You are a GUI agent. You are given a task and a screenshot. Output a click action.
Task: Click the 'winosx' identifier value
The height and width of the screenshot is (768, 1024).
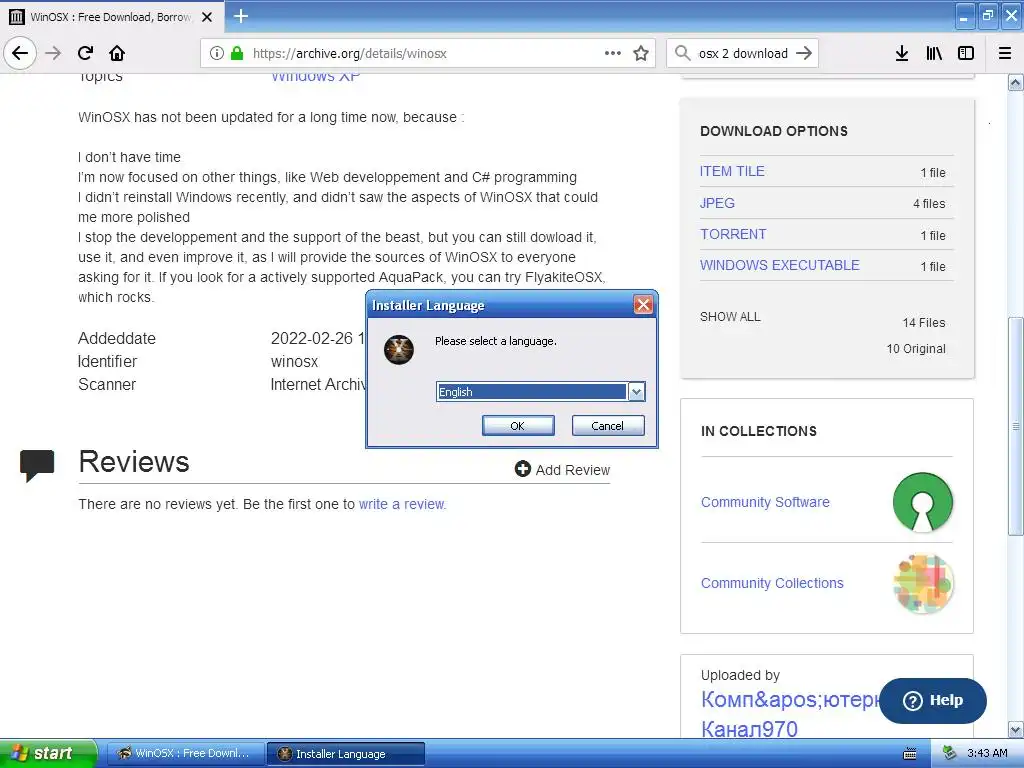point(295,362)
